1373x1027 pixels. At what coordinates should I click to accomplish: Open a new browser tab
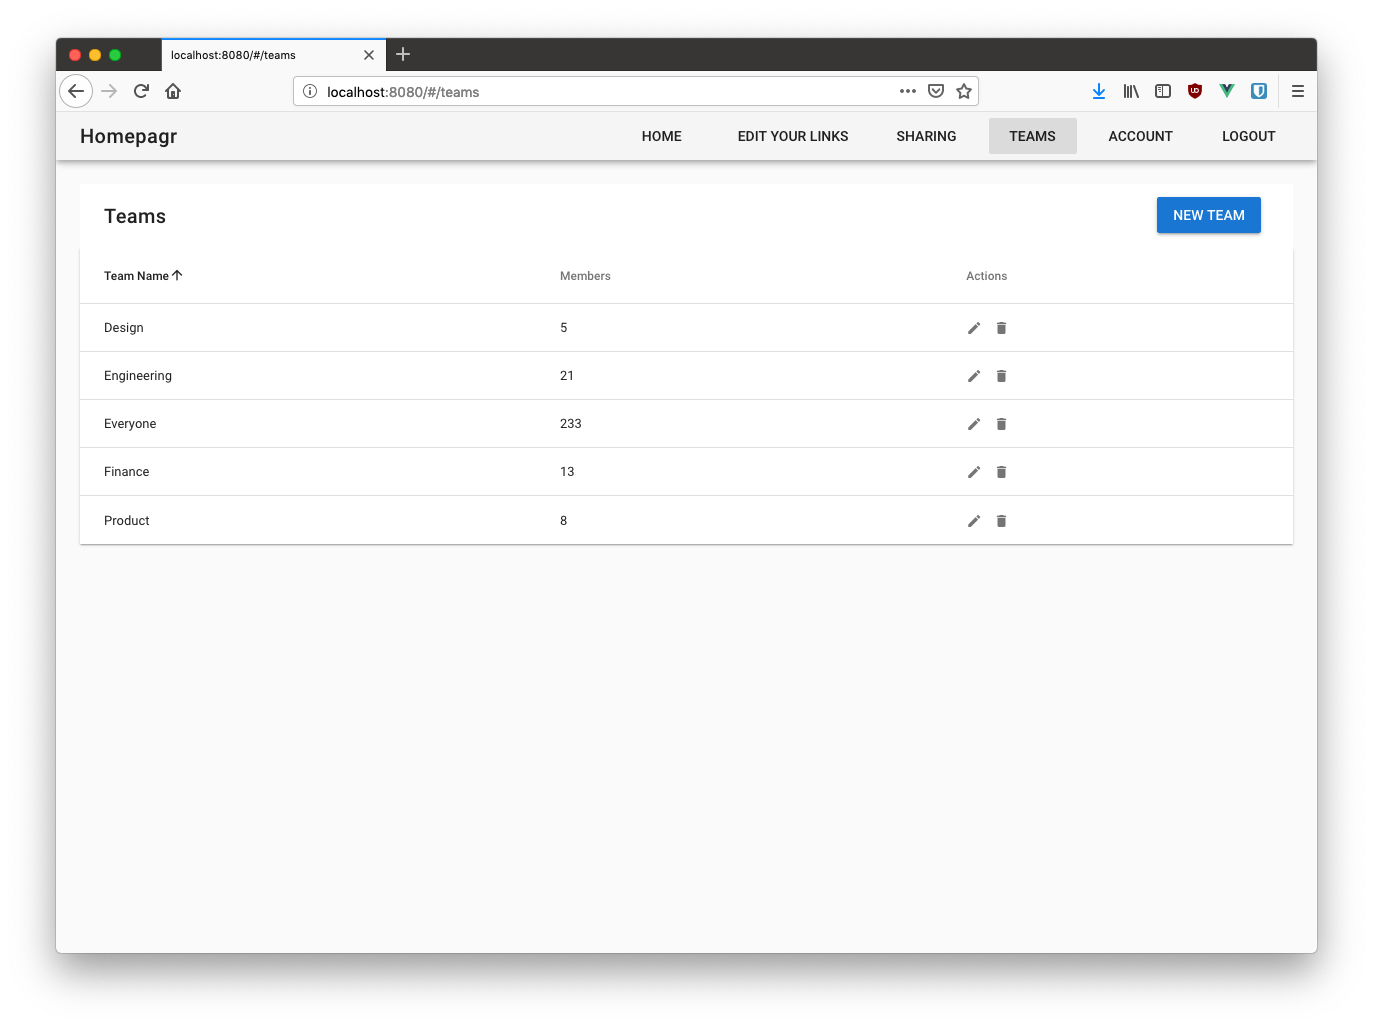pos(403,54)
